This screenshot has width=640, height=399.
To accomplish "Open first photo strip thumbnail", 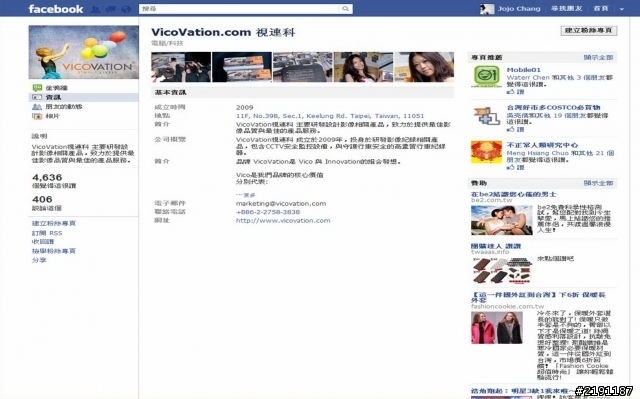I will point(181,67).
